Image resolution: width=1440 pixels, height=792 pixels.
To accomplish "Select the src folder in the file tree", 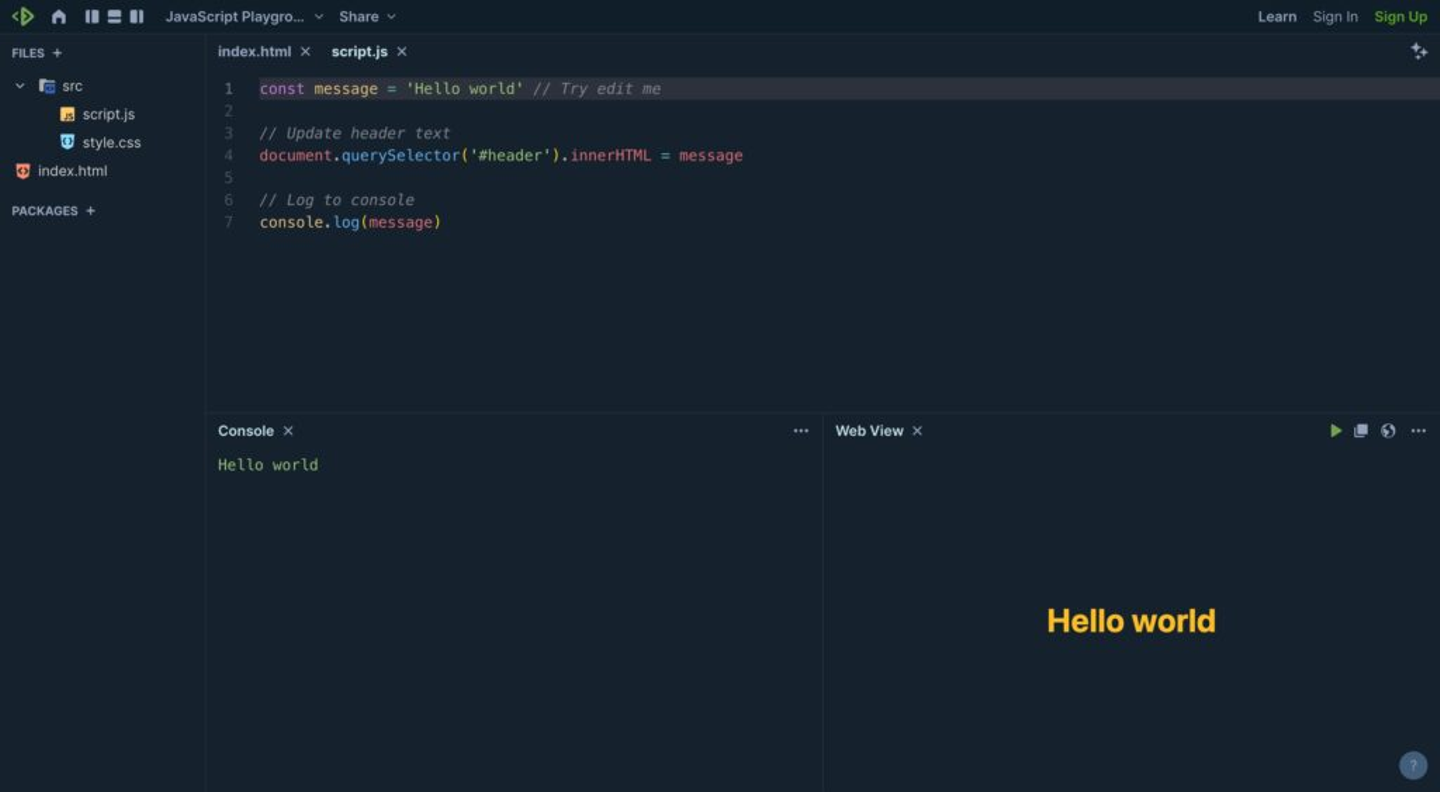I will 60,86.
